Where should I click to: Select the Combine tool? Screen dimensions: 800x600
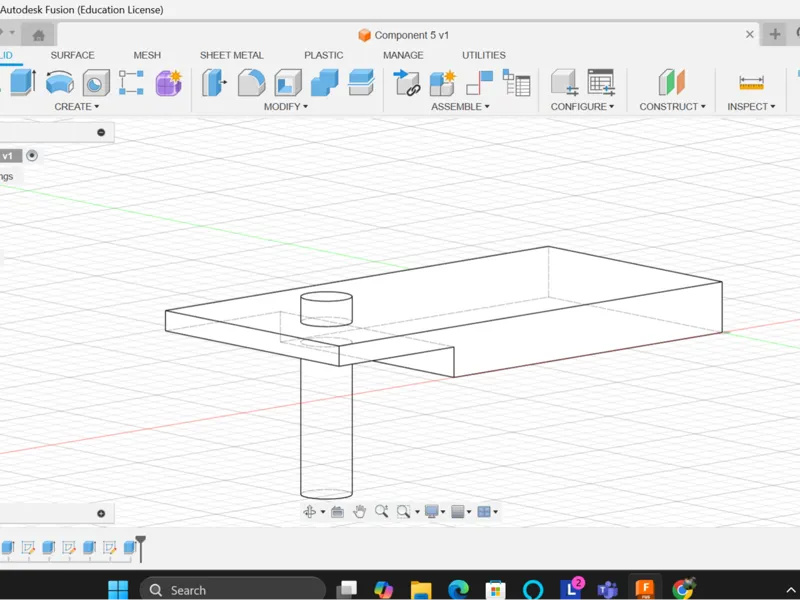pos(324,82)
